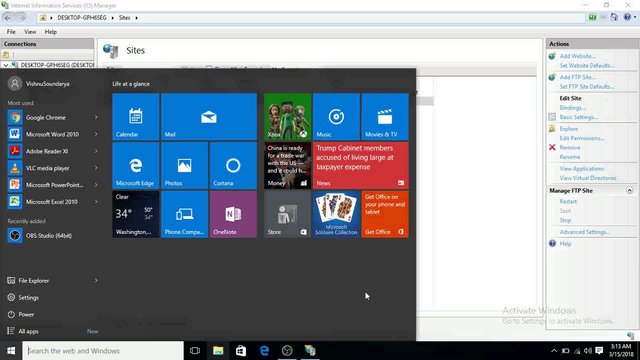Open Store taskbar icon
640x360 pixels.
click(241, 351)
